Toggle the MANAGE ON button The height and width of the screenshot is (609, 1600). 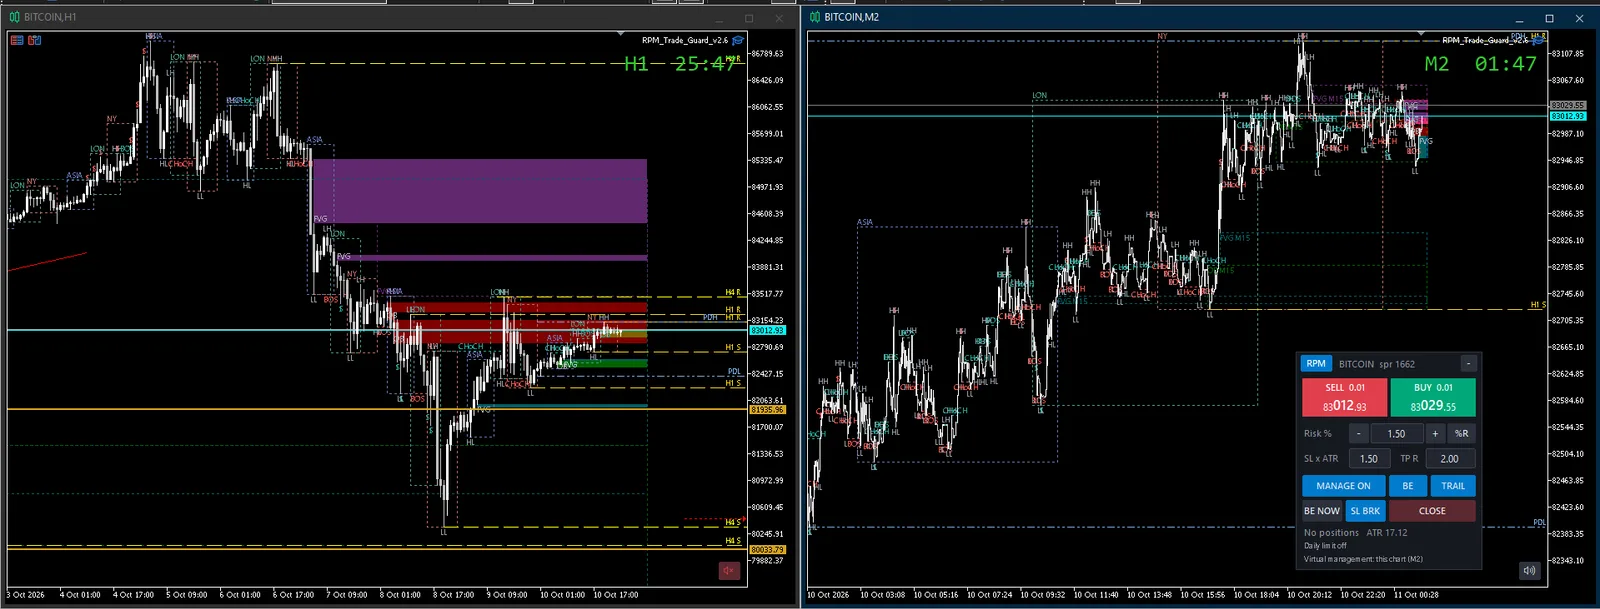pos(1343,486)
